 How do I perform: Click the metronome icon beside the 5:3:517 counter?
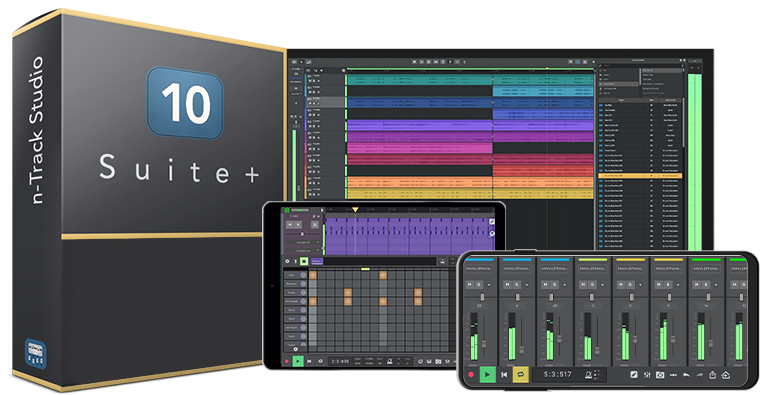[589, 375]
